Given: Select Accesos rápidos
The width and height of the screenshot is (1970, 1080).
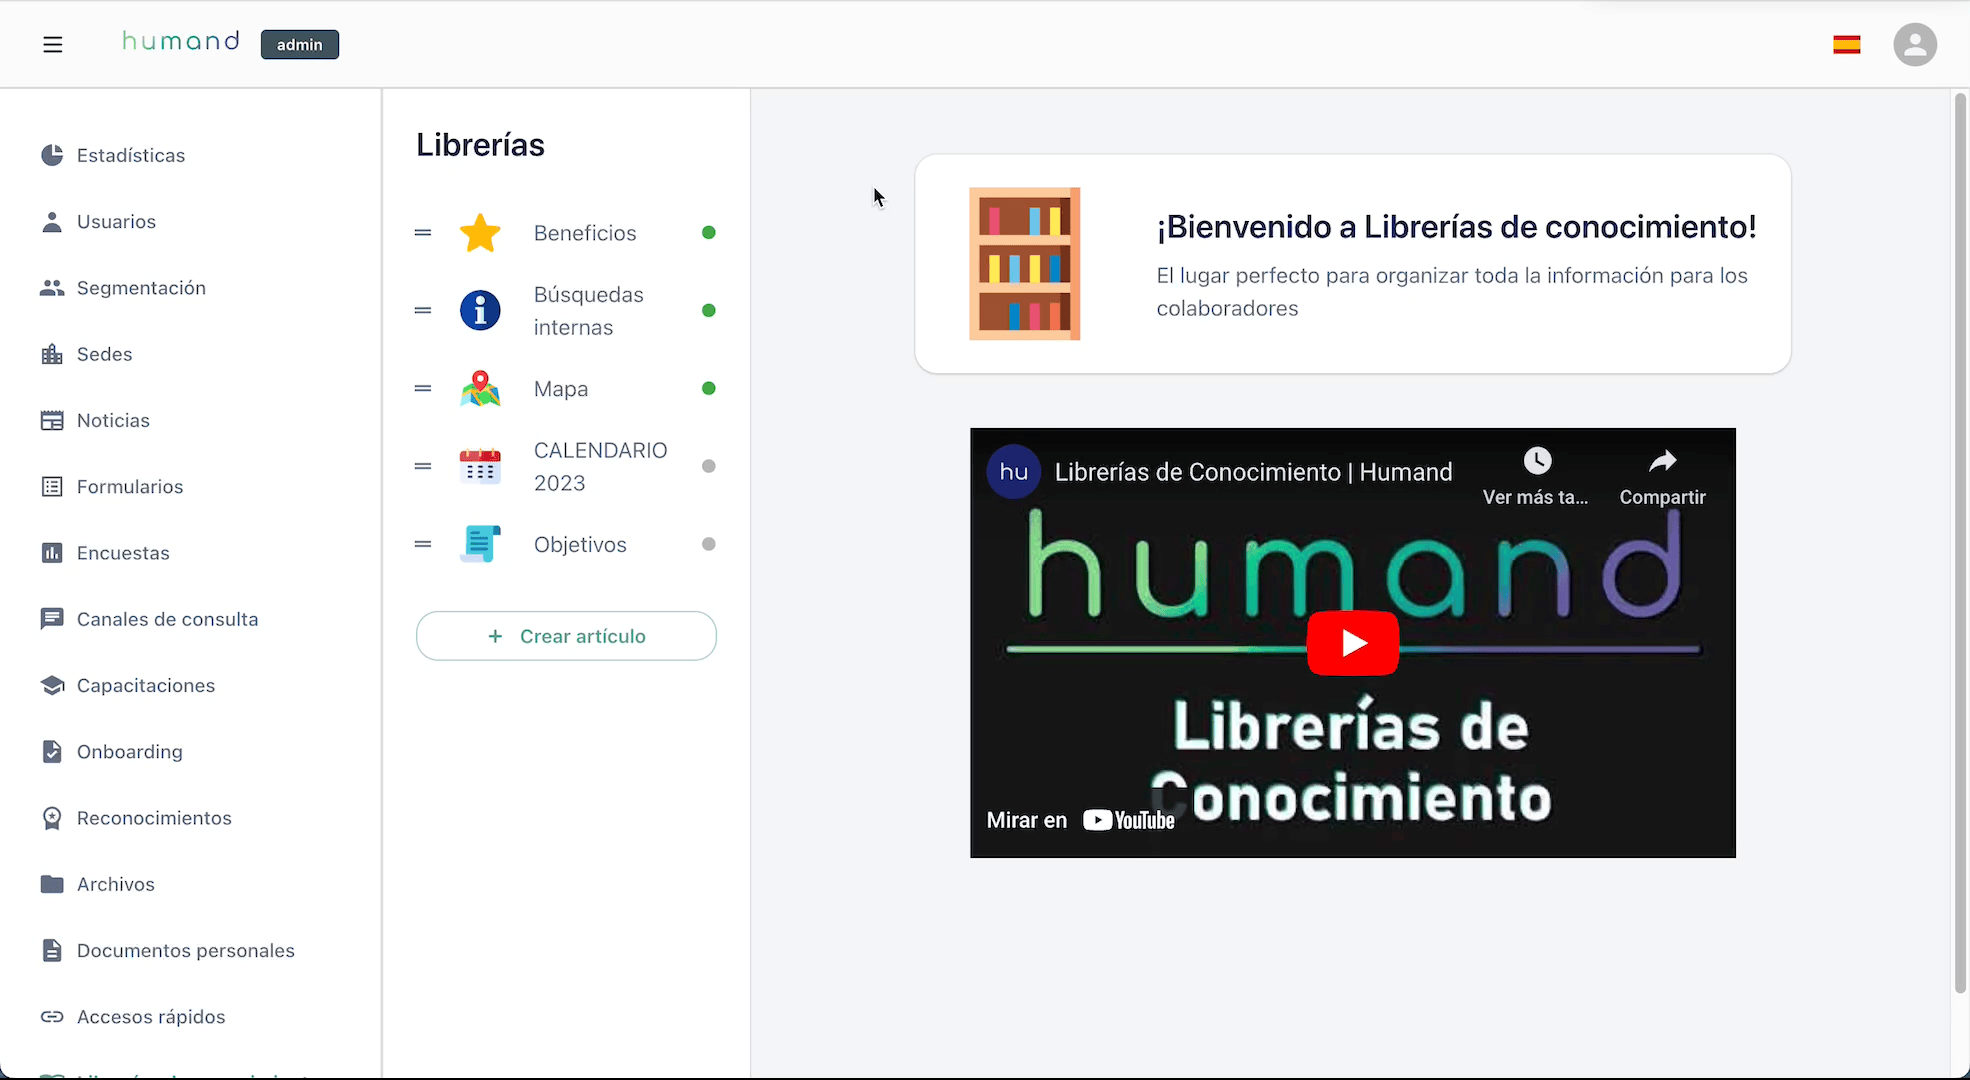Looking at the screenshot, I should coord(151,1016).
